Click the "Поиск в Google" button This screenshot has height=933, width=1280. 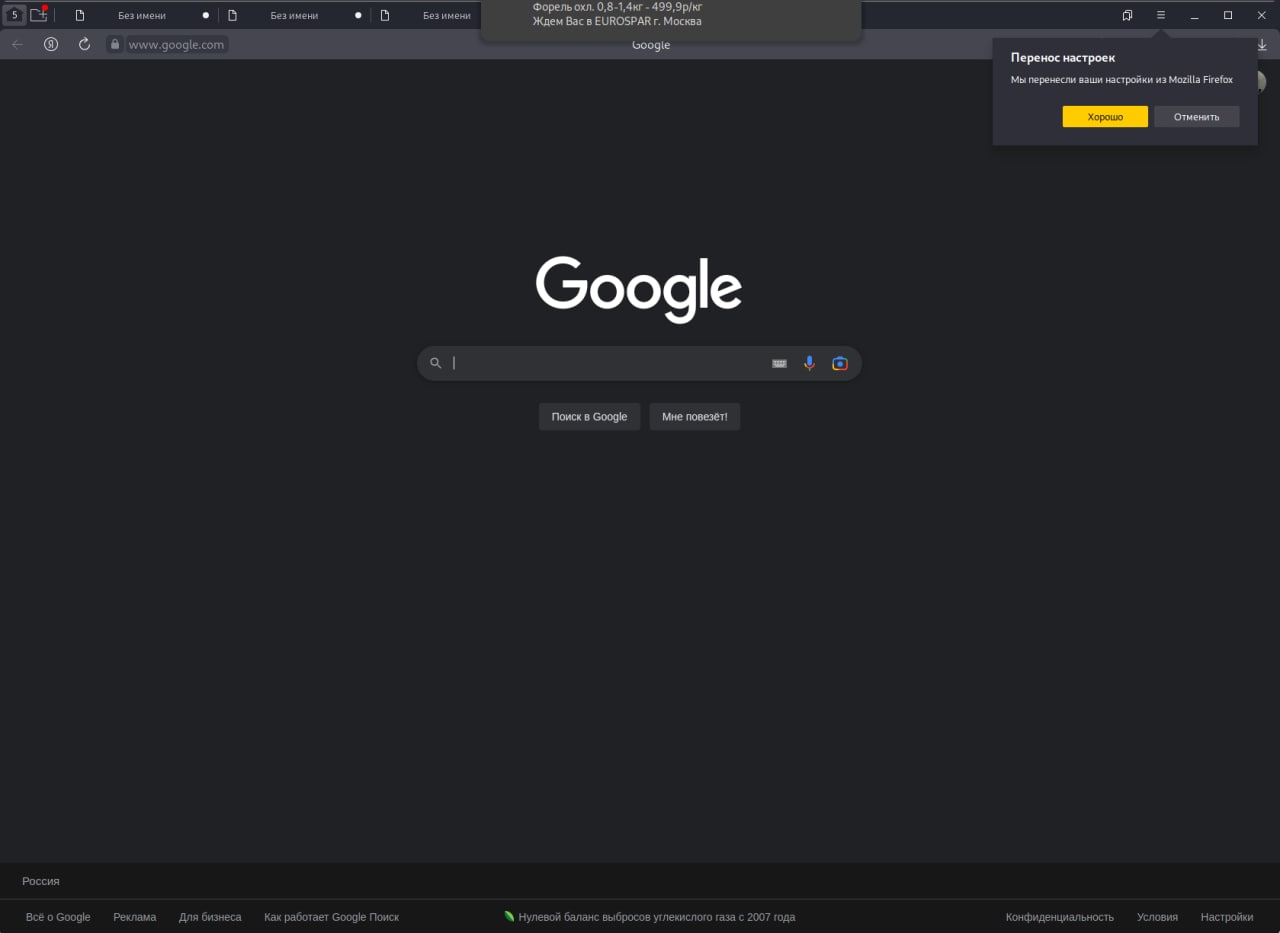pos(589,417)
